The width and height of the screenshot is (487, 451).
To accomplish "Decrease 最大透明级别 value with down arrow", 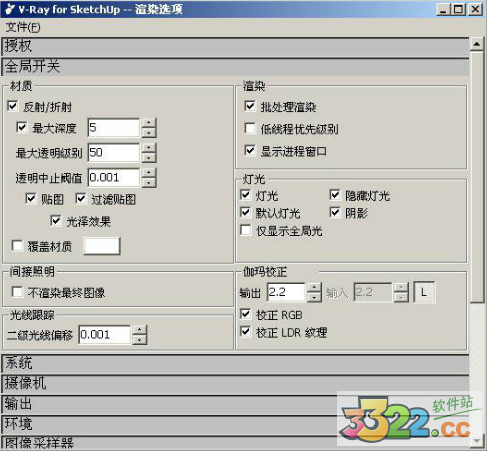I will pyautogui.click(x=149, y=157).
